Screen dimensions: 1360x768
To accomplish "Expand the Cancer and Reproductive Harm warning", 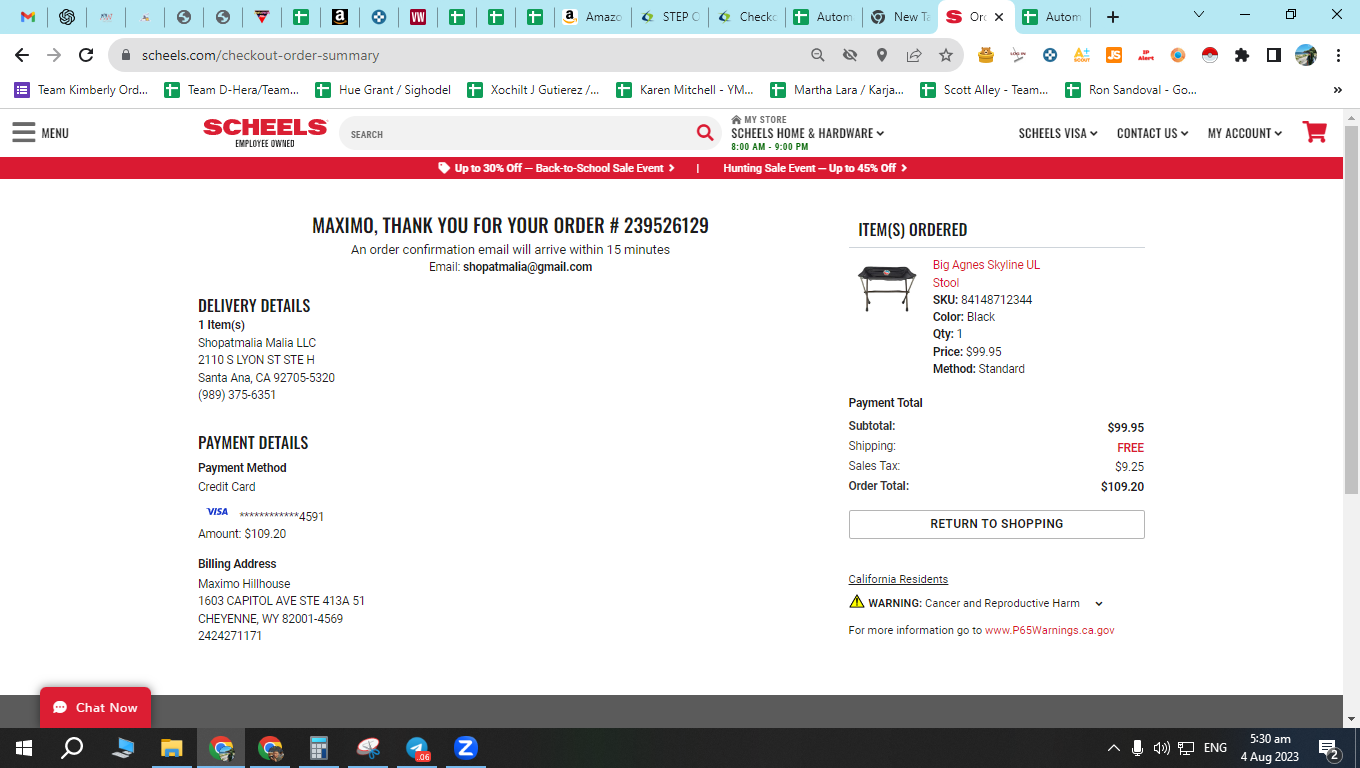I will [1099, 604].
